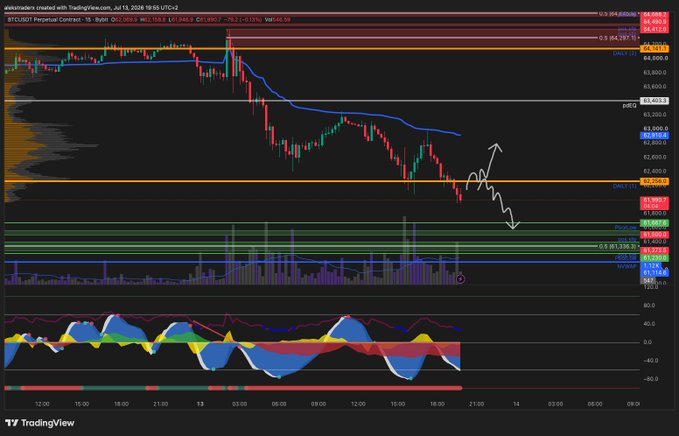Viewport: 679px width, 436px height.
Task: Click the 64,000.0 price axis tick
Action: [654, 58]
